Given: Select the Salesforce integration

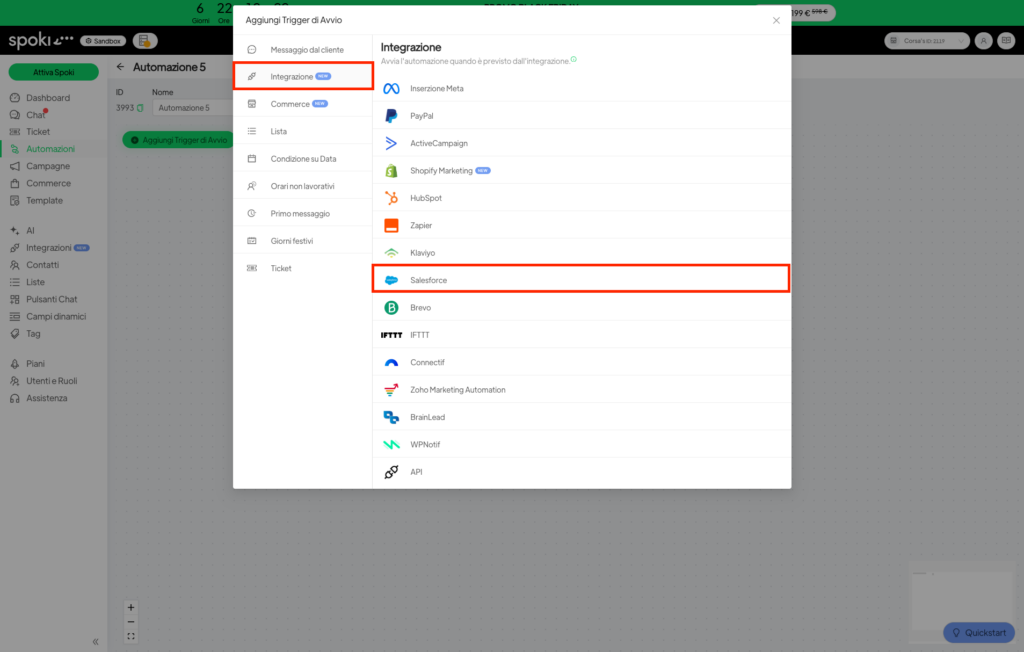Looking at the screenshot, I should (x=428, y=280).
